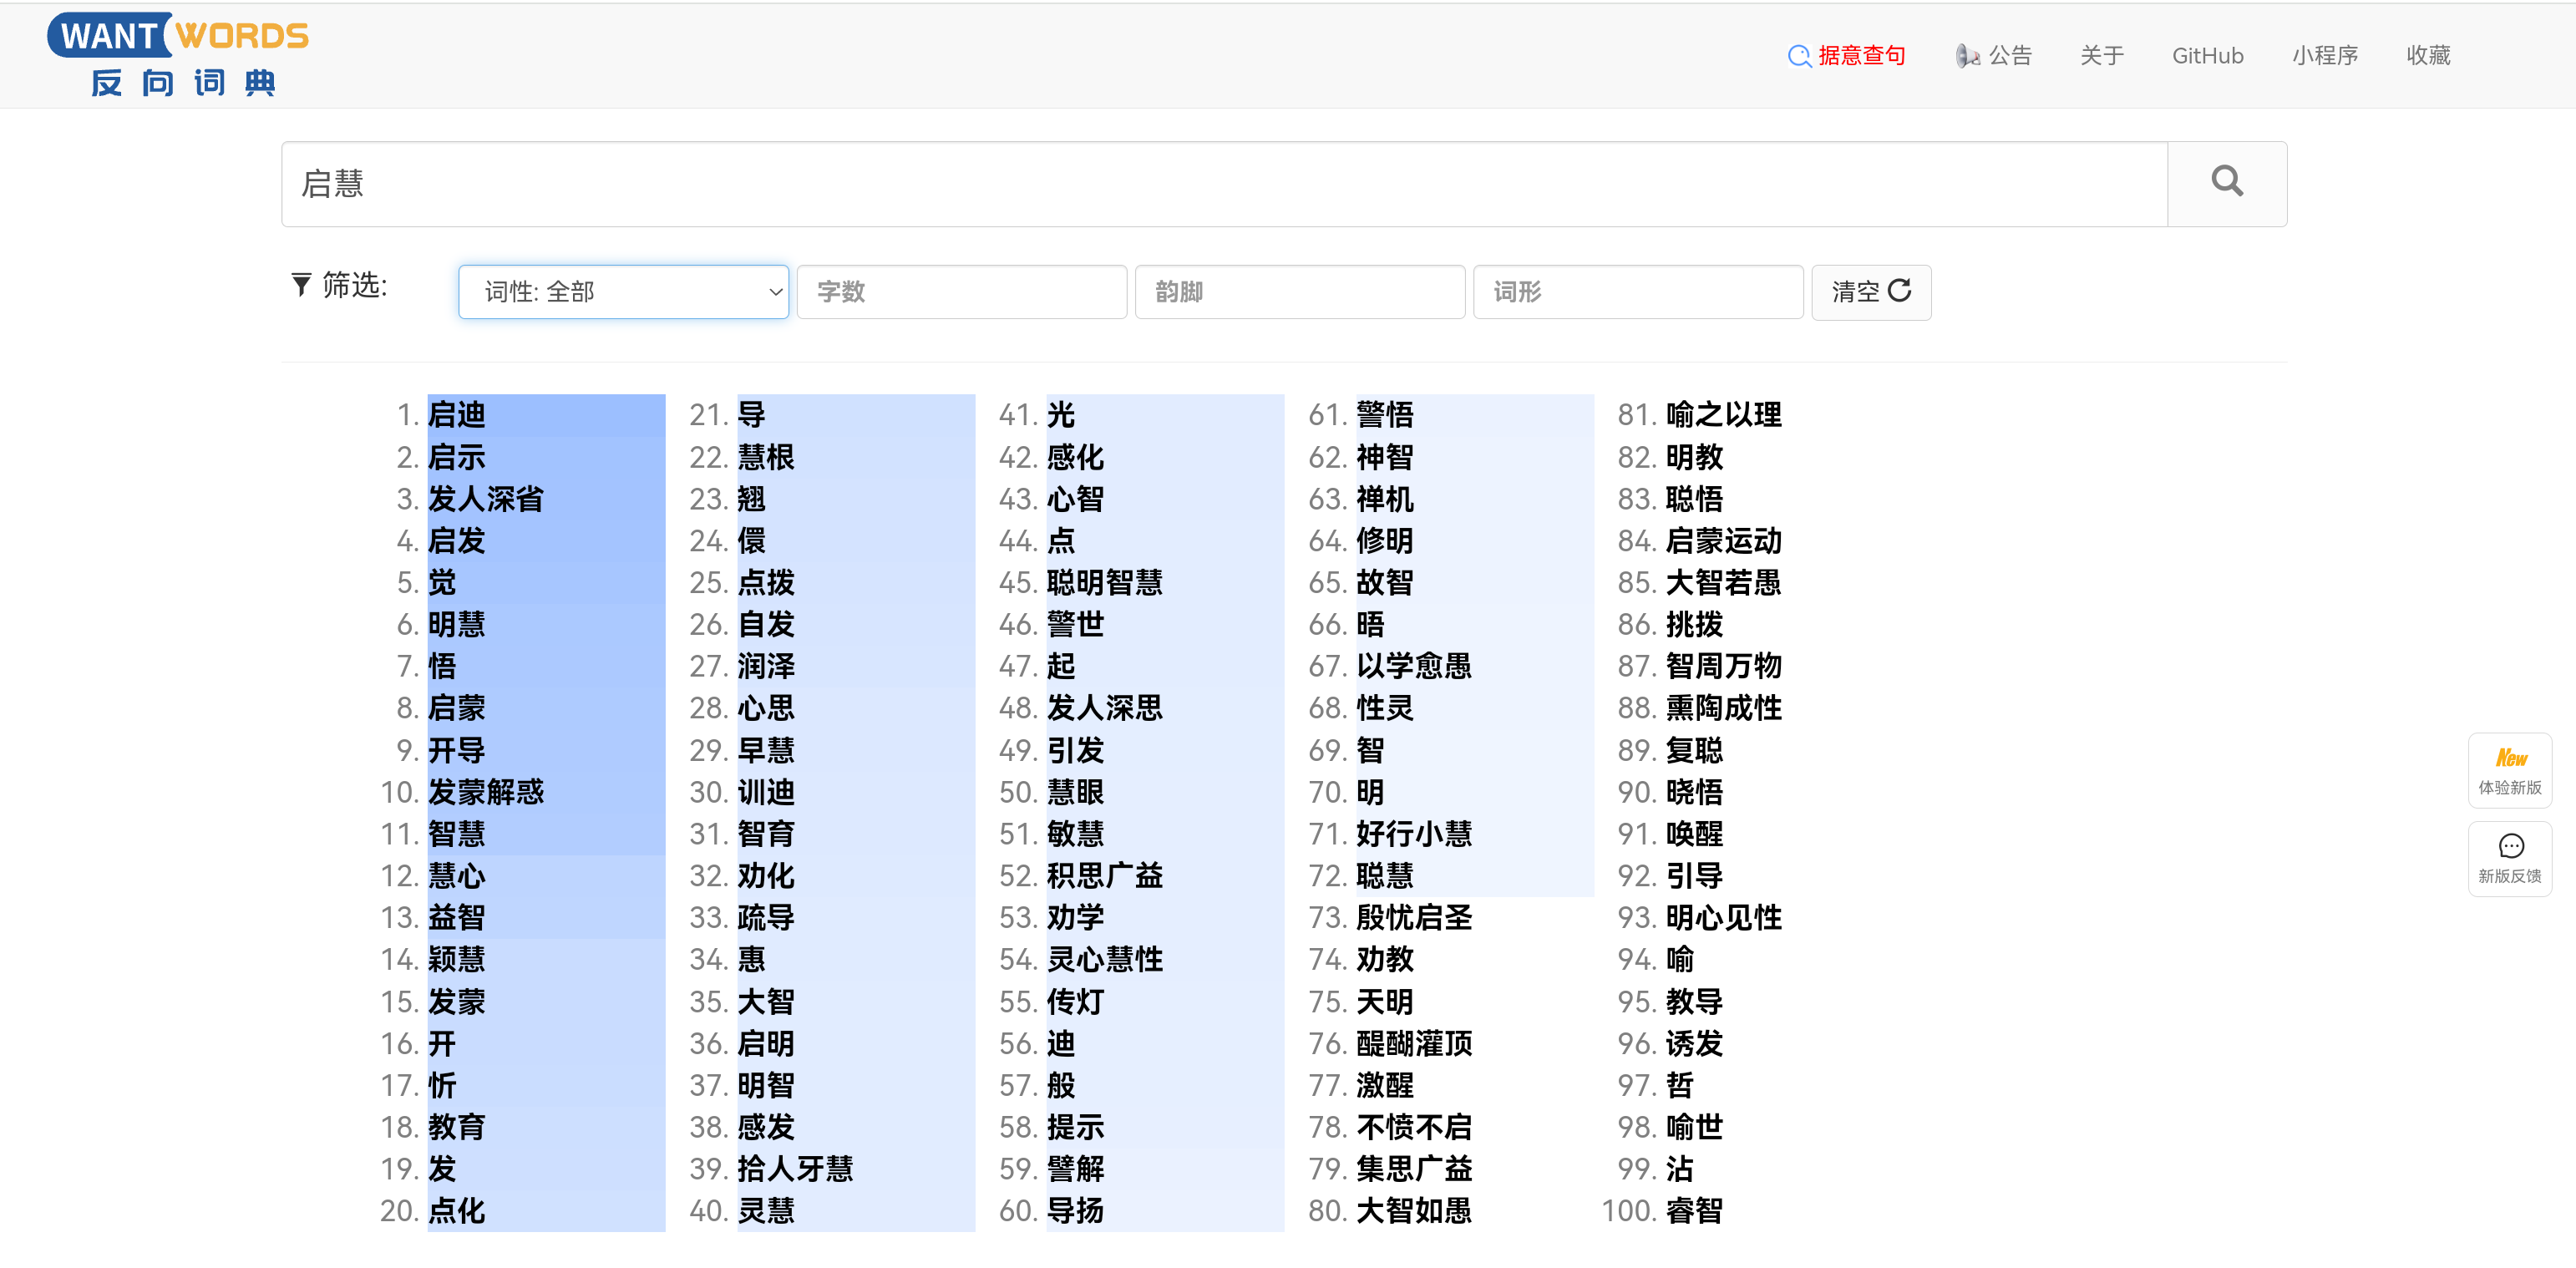Select result word 启蒙
2576x1268 pixels.
coord(457,708)
